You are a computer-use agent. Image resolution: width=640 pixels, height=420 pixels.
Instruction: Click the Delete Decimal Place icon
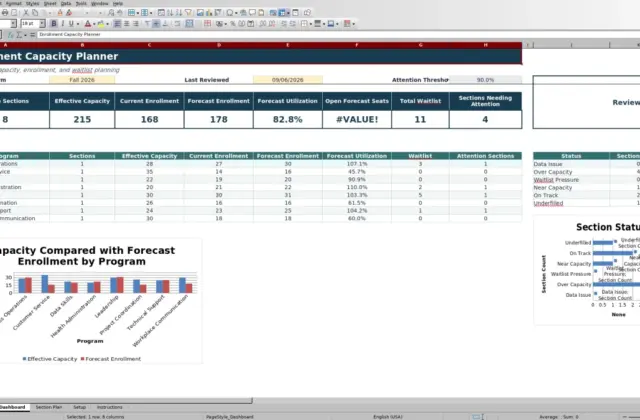coord(271,24)
